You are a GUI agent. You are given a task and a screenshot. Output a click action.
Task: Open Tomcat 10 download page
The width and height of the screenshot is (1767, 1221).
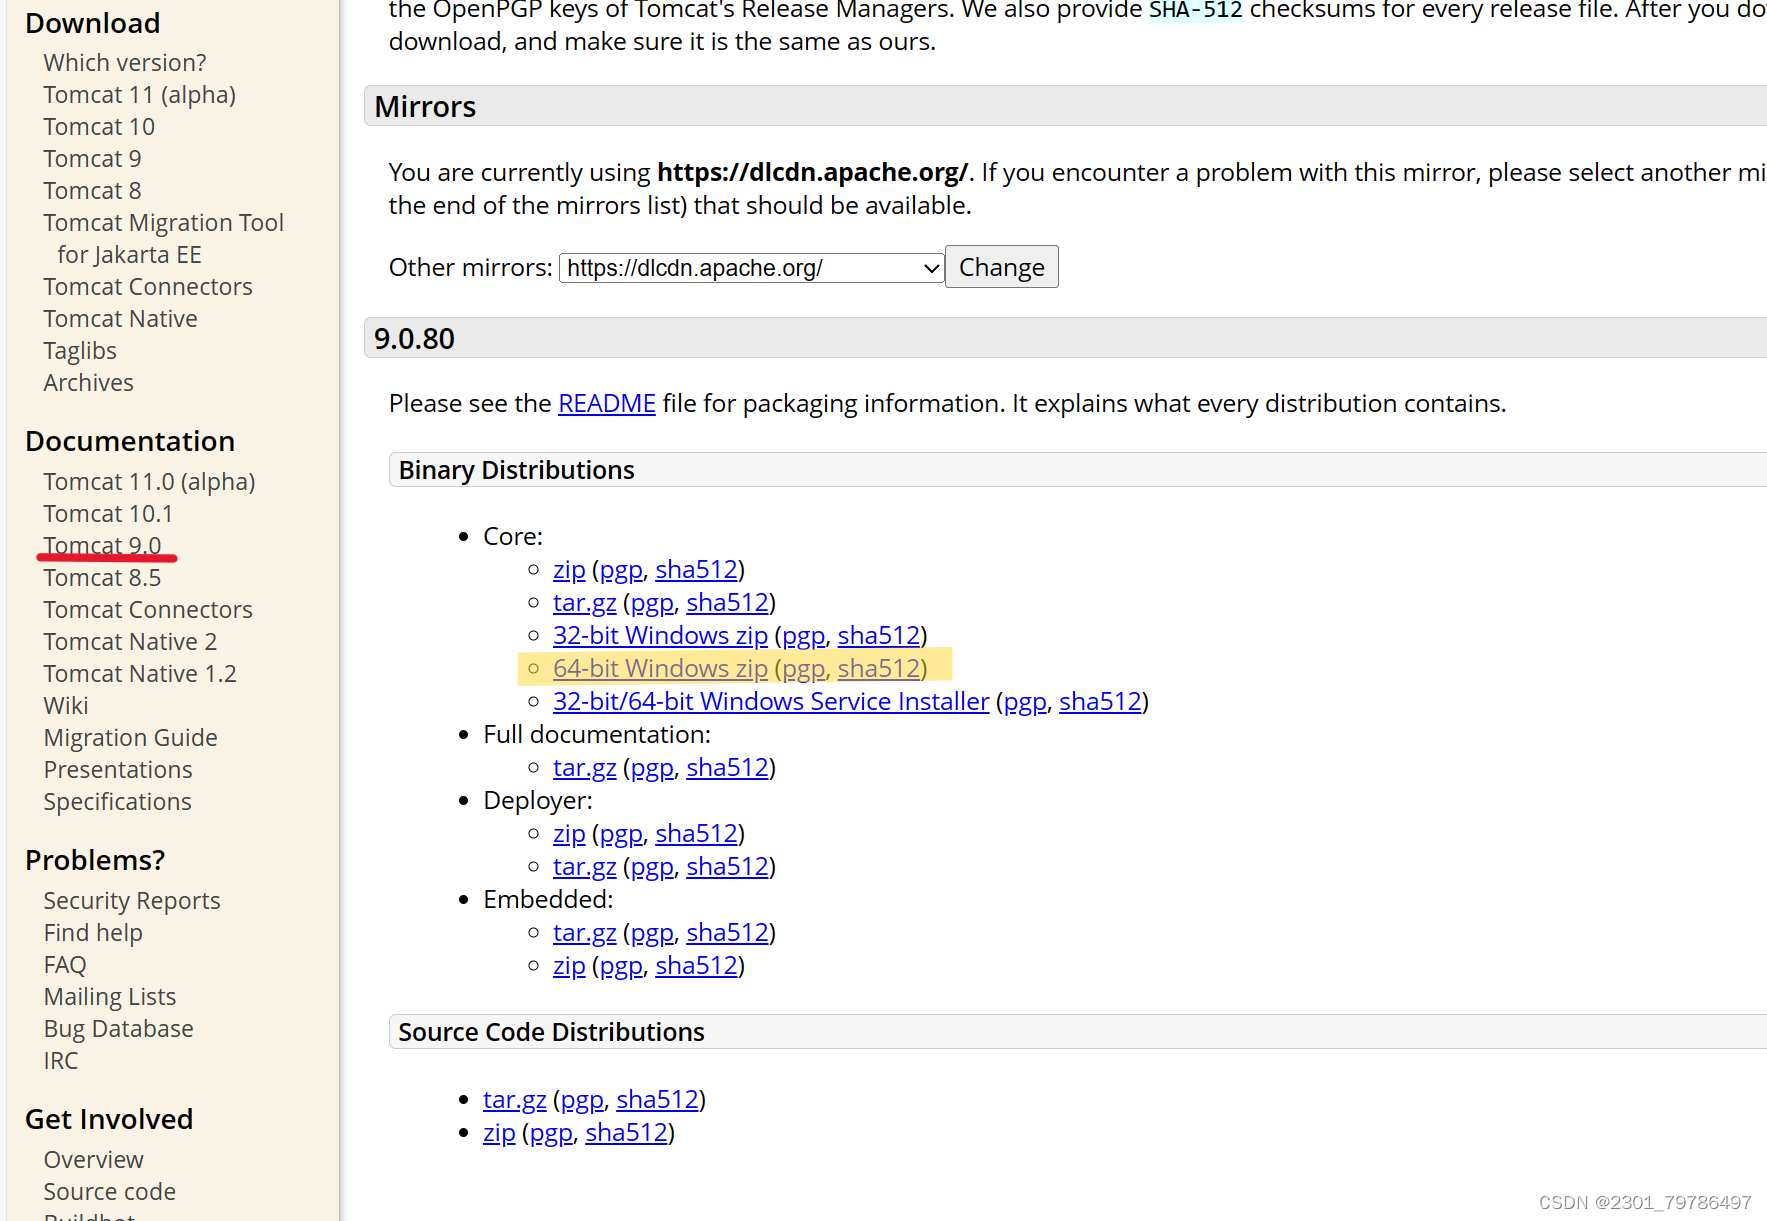click(x=99, y=126)
